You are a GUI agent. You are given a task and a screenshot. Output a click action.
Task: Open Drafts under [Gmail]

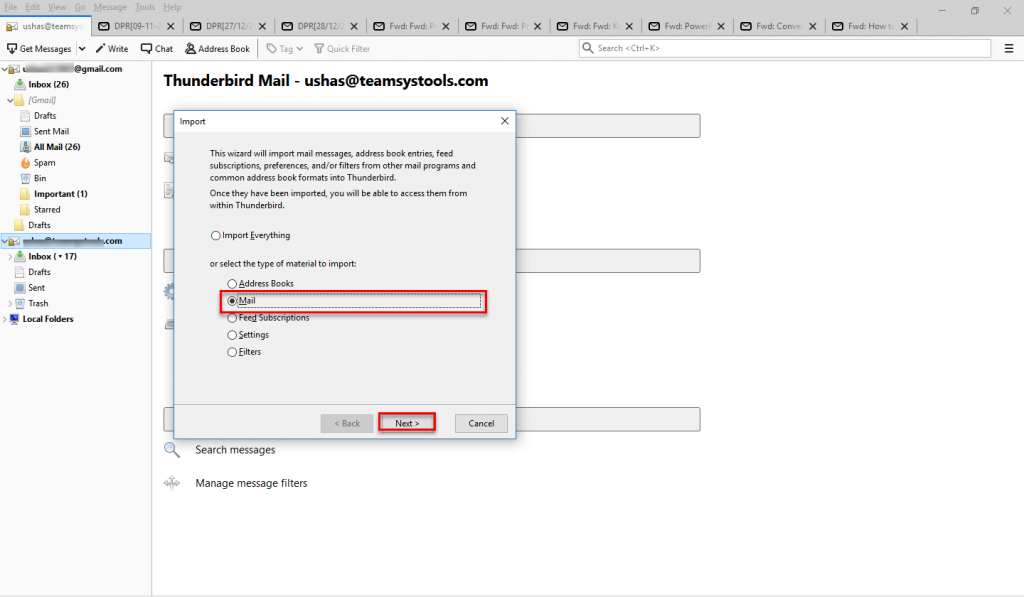pos(45,116)
